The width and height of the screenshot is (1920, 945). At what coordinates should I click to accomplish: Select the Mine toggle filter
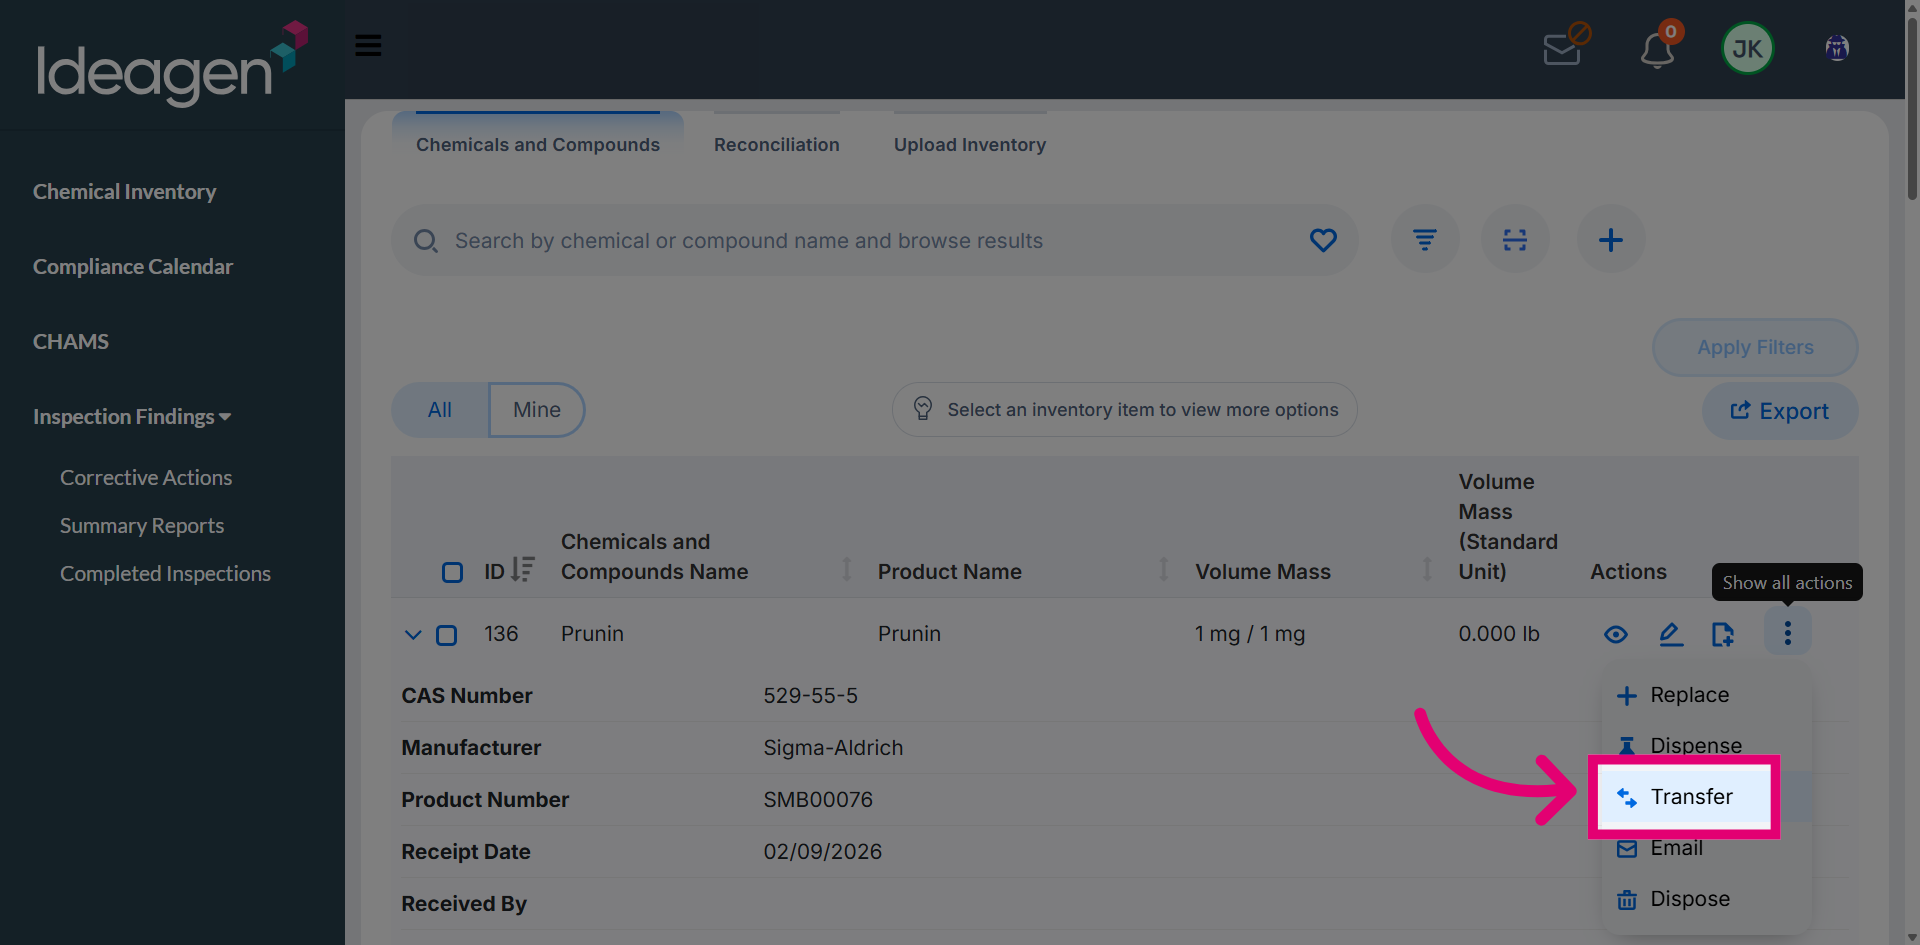[x=537, y=410]
